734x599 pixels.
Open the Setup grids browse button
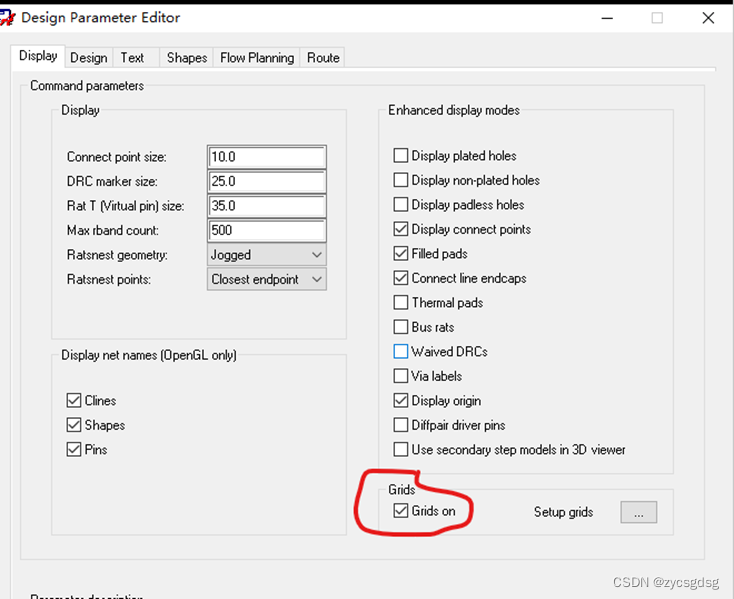(638, 512)
